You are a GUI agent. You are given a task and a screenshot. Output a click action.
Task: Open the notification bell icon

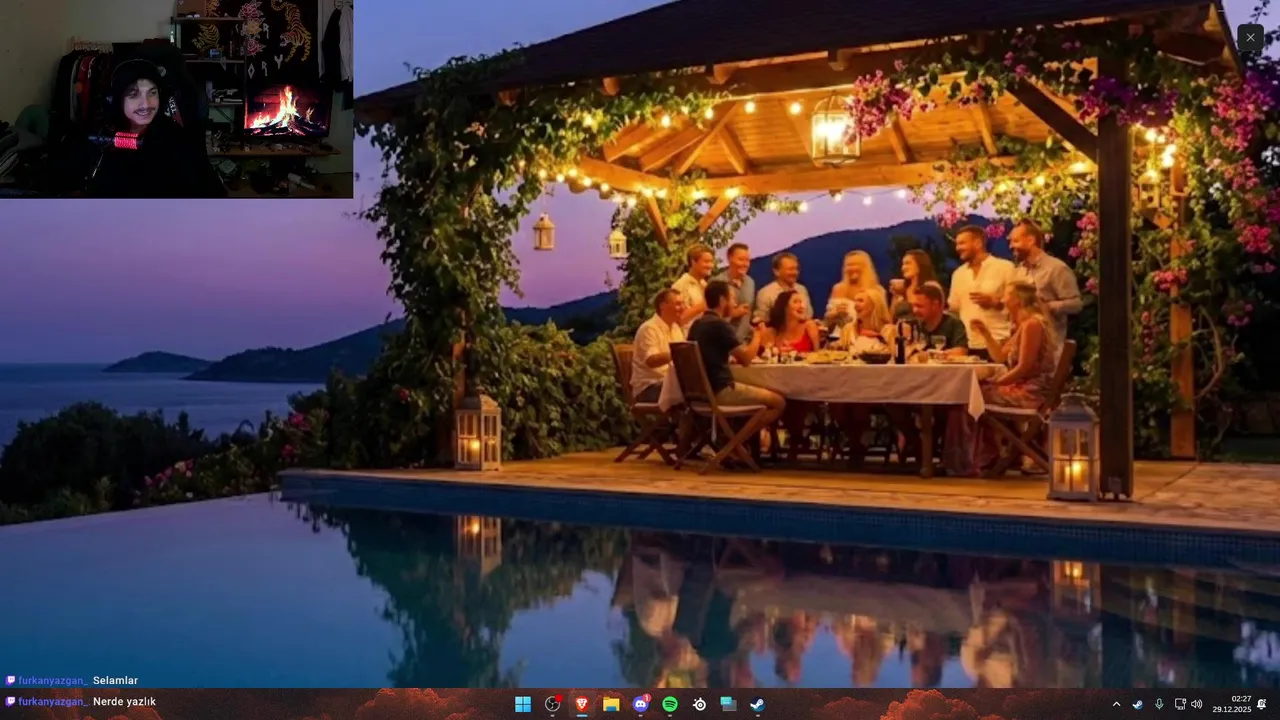click(1262, 704)
